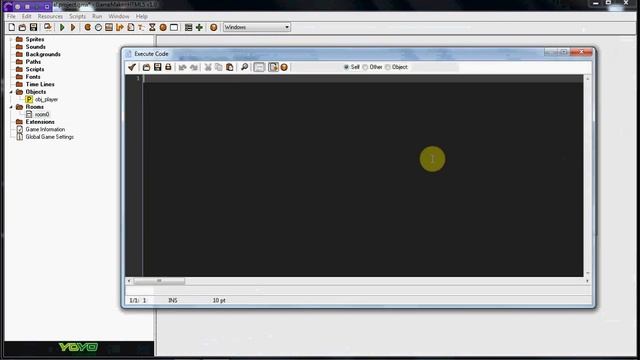Paste clipboard into code editor
This screenshot has width=640, height=360.
[230, 67]
